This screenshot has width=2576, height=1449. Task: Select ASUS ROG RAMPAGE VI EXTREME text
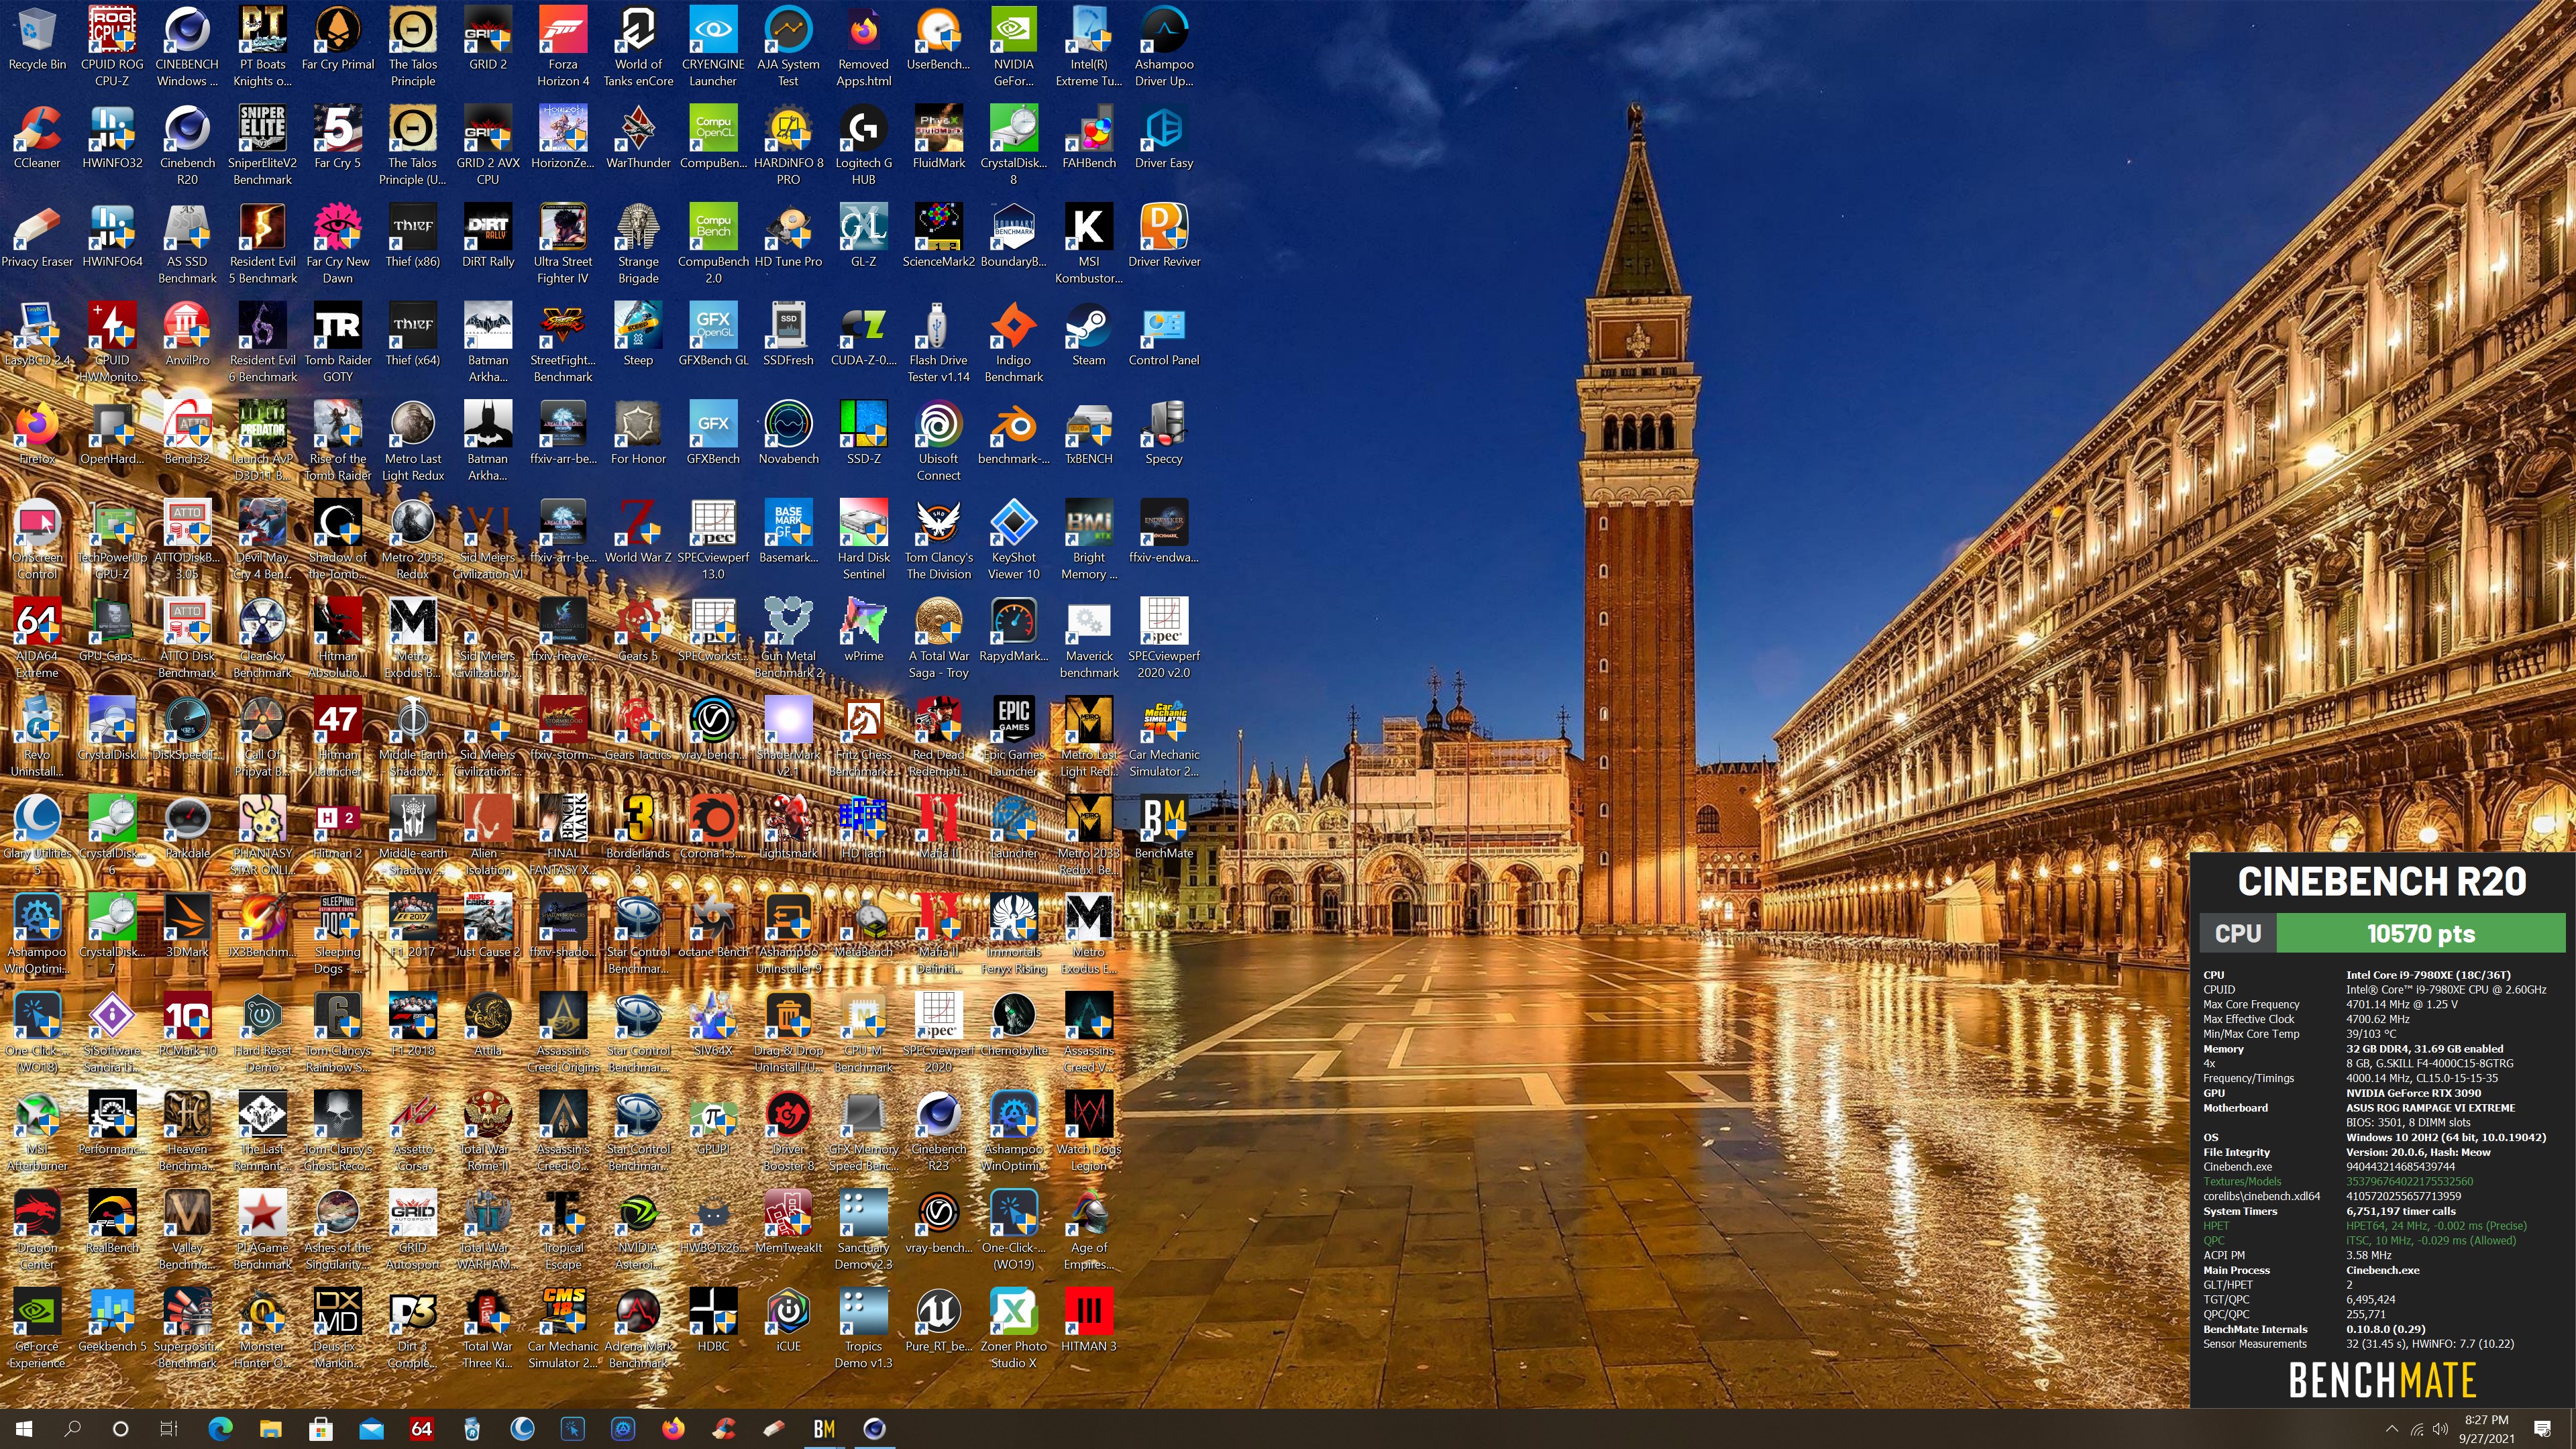point(2430,1108)
